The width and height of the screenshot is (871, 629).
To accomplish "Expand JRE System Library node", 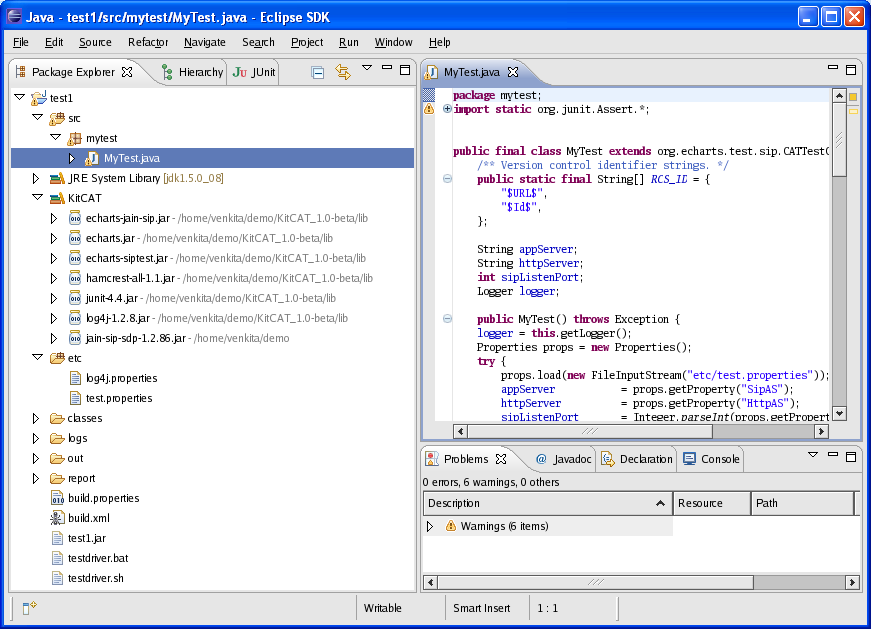I will [x=36, y=178].
